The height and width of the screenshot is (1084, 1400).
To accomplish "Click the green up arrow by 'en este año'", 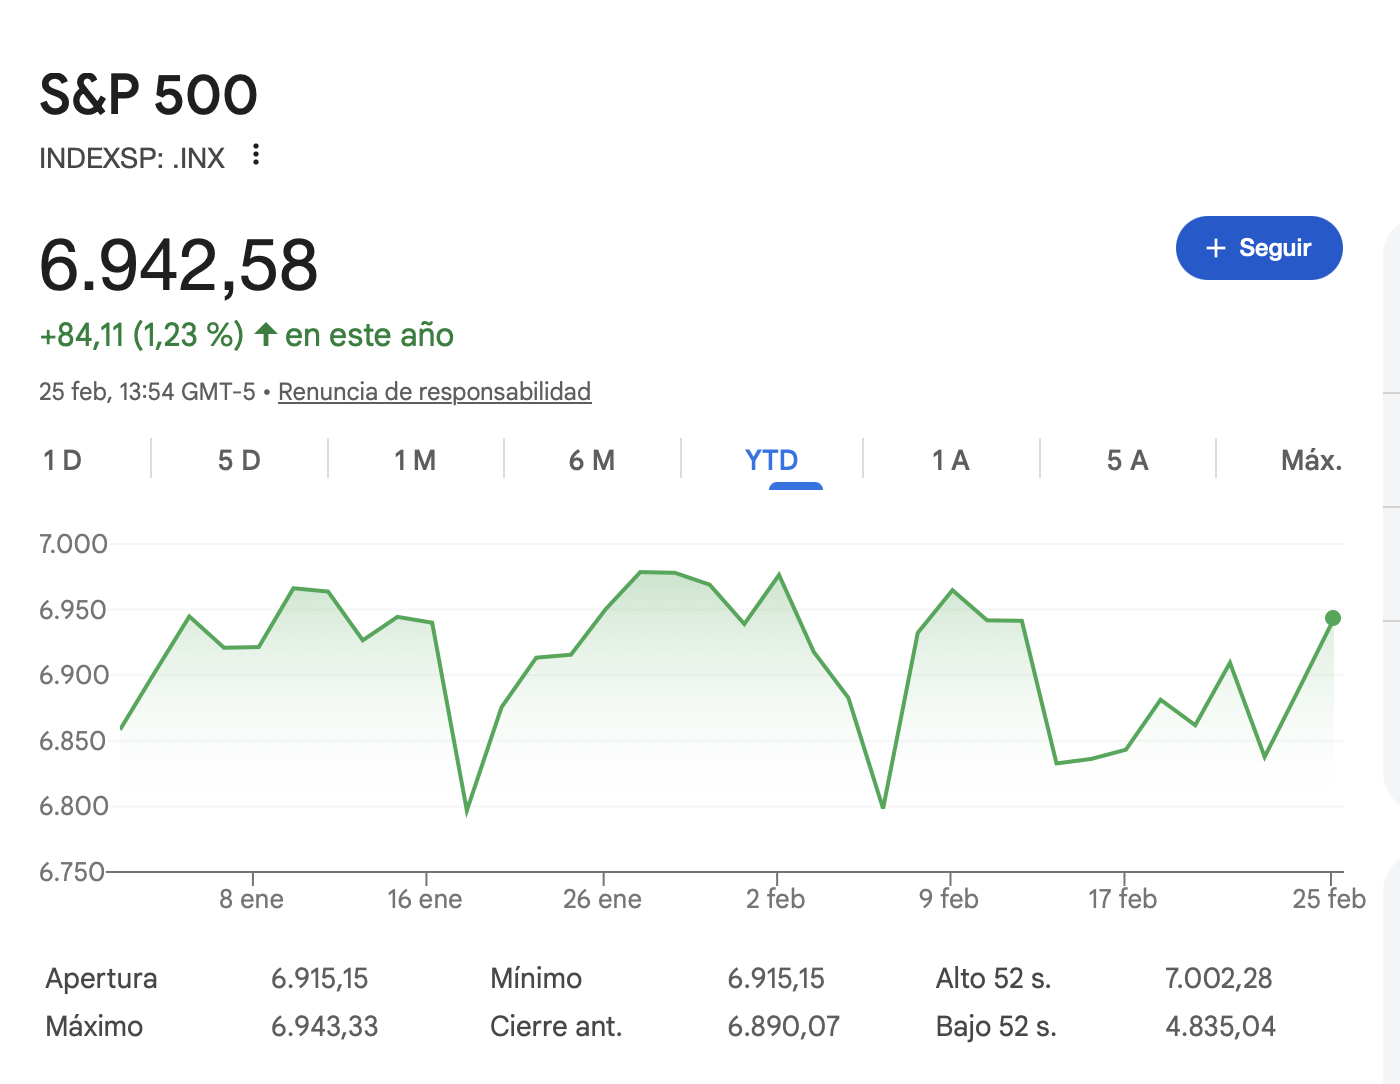I will (265, 334).
